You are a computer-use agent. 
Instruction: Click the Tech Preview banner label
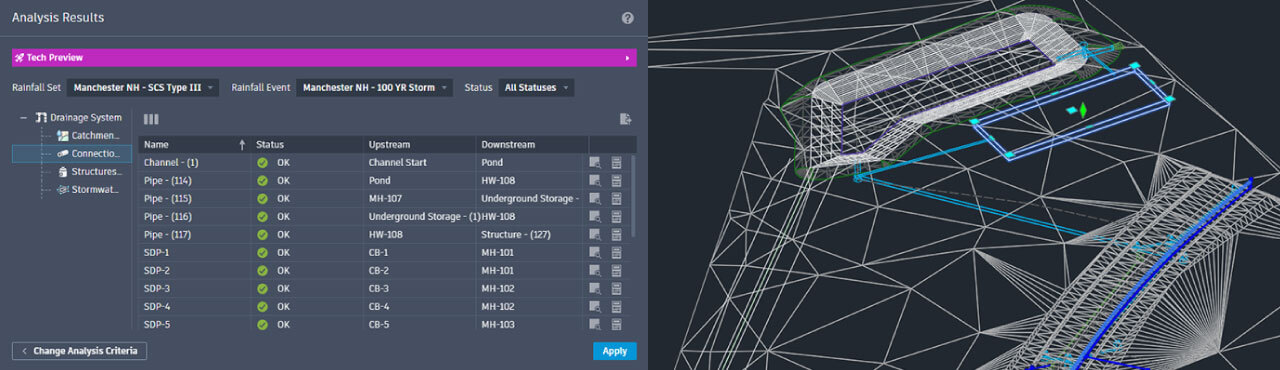coord(55,58)
